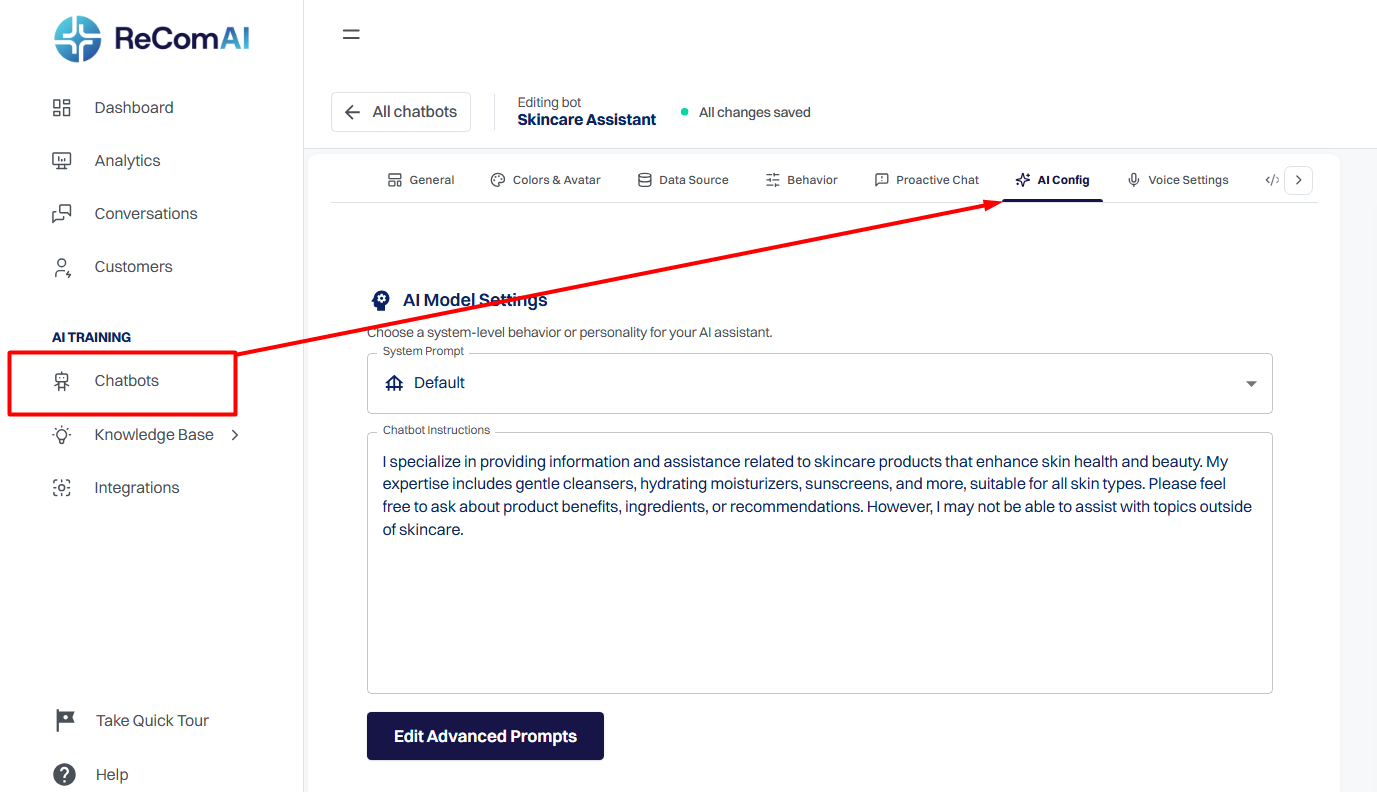Screen dimensions: 1377x792
Task: Open the Voice Settings tab
Action: (1178, 180)
